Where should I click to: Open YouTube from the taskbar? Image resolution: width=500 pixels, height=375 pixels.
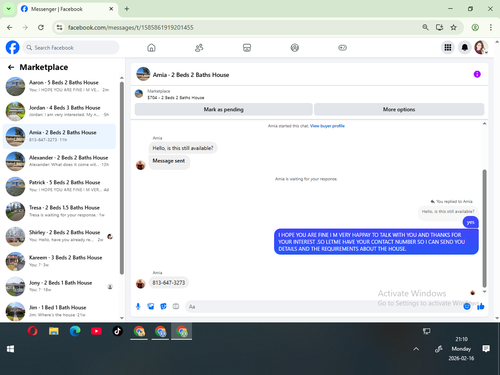pos(96,331)
